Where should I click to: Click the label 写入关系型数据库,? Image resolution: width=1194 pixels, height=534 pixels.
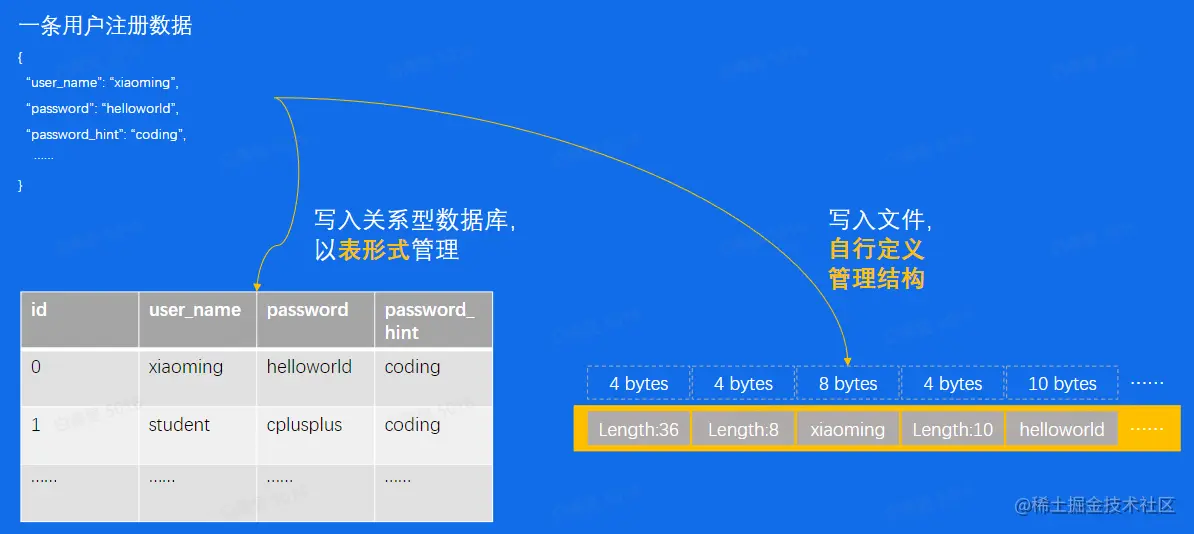coord(416,220)
